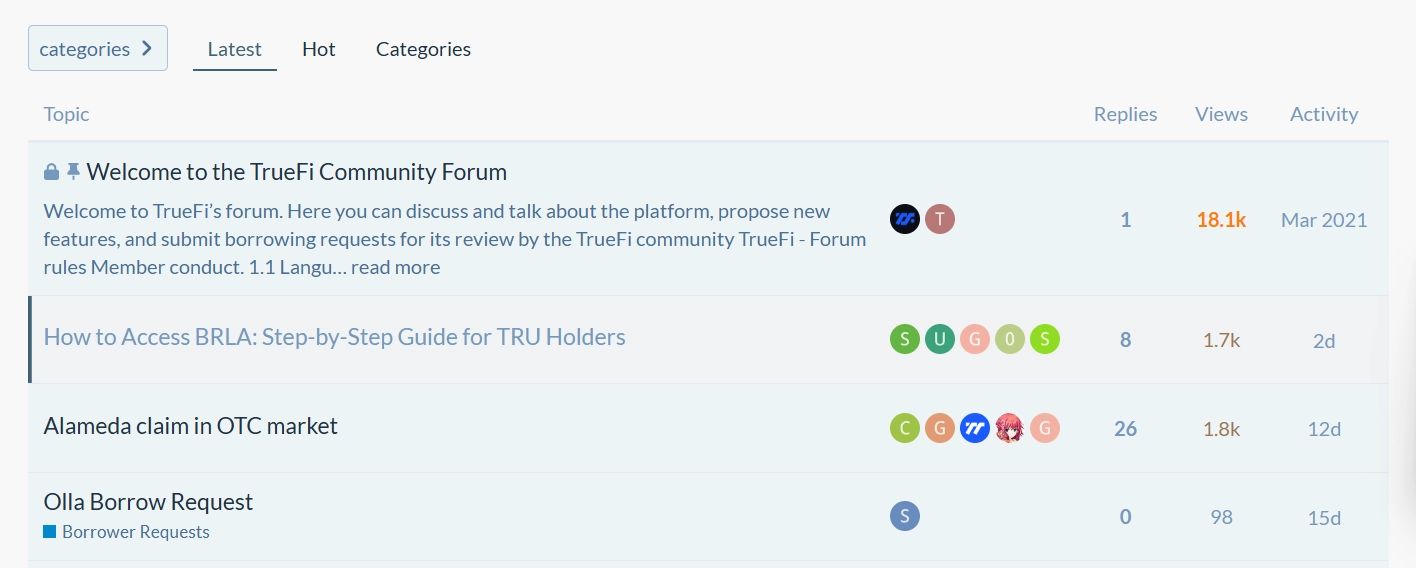The width and height of the screenshot is (1416, 568).
Task: Click the 'T' user avatar on Welcome topic
Action: [940, 219]
